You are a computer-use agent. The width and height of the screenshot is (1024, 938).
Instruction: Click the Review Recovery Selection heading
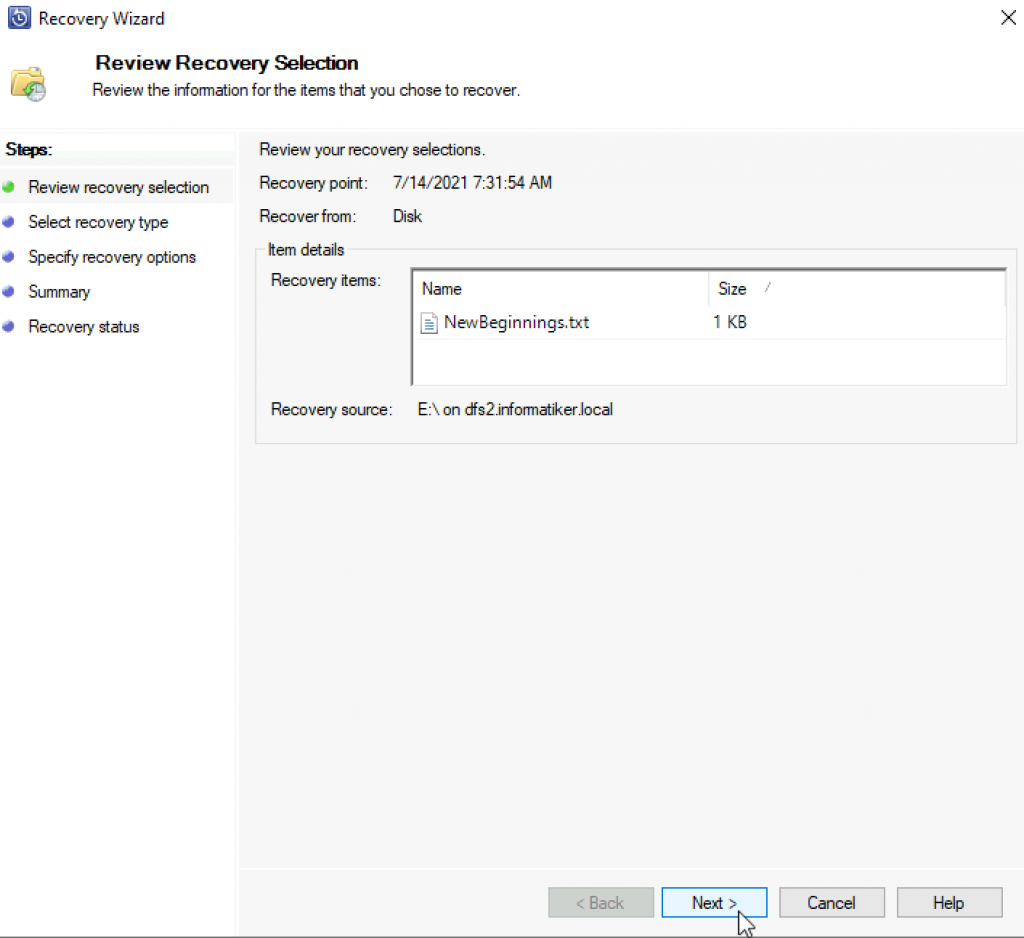[x=227, y=63]
